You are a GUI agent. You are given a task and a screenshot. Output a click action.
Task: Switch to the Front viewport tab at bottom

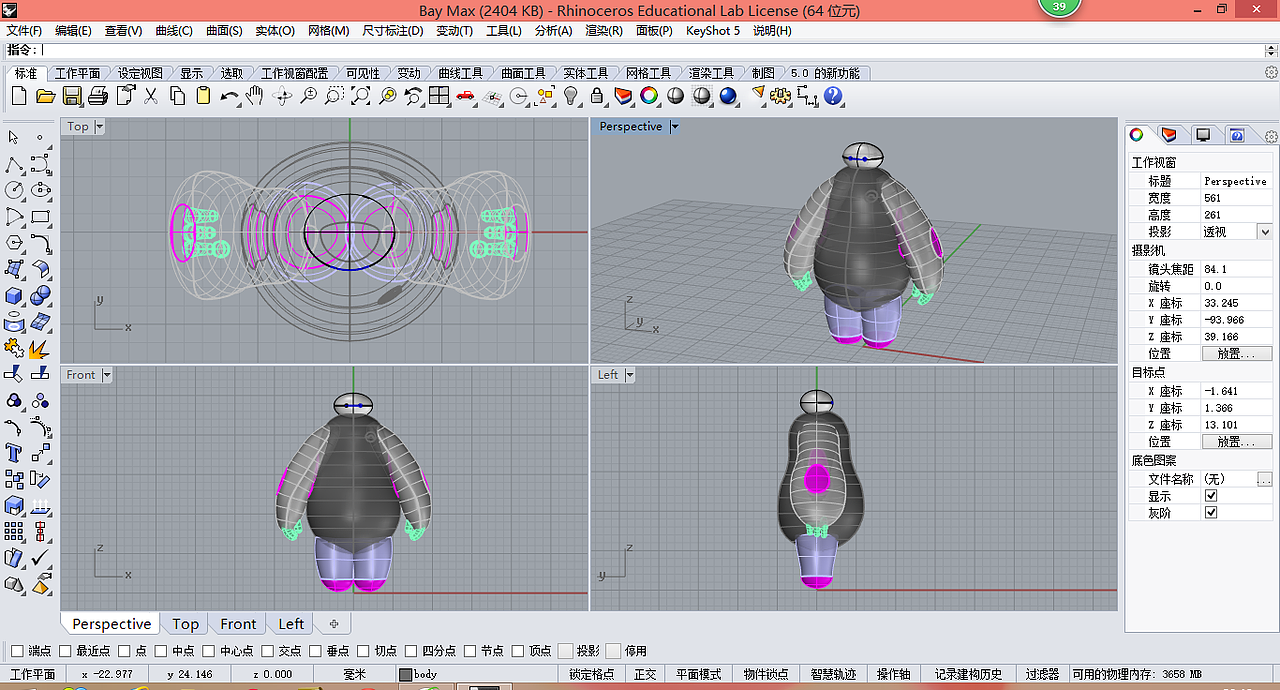[238, 624]
